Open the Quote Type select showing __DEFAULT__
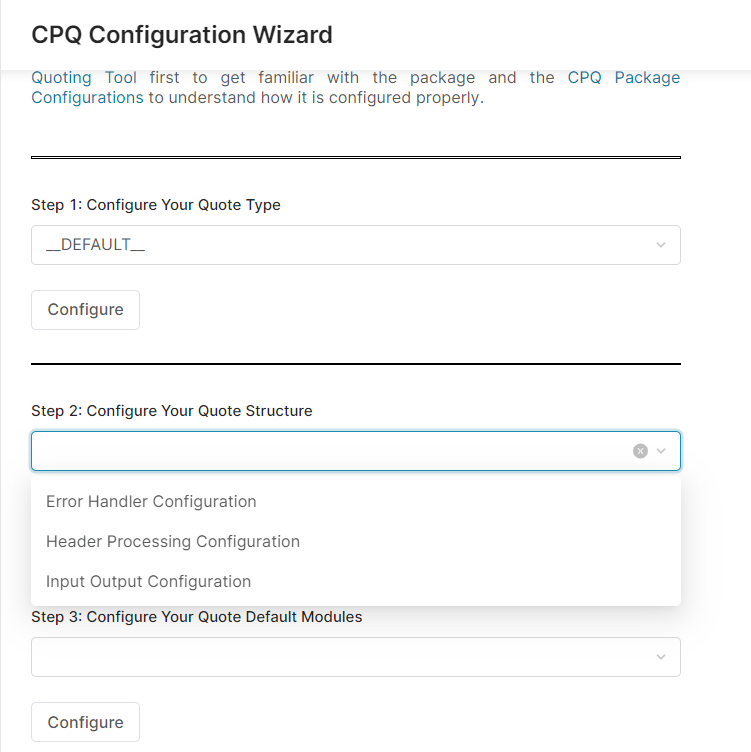Viewport: 751px width, 752px height. tap(340, 245)
